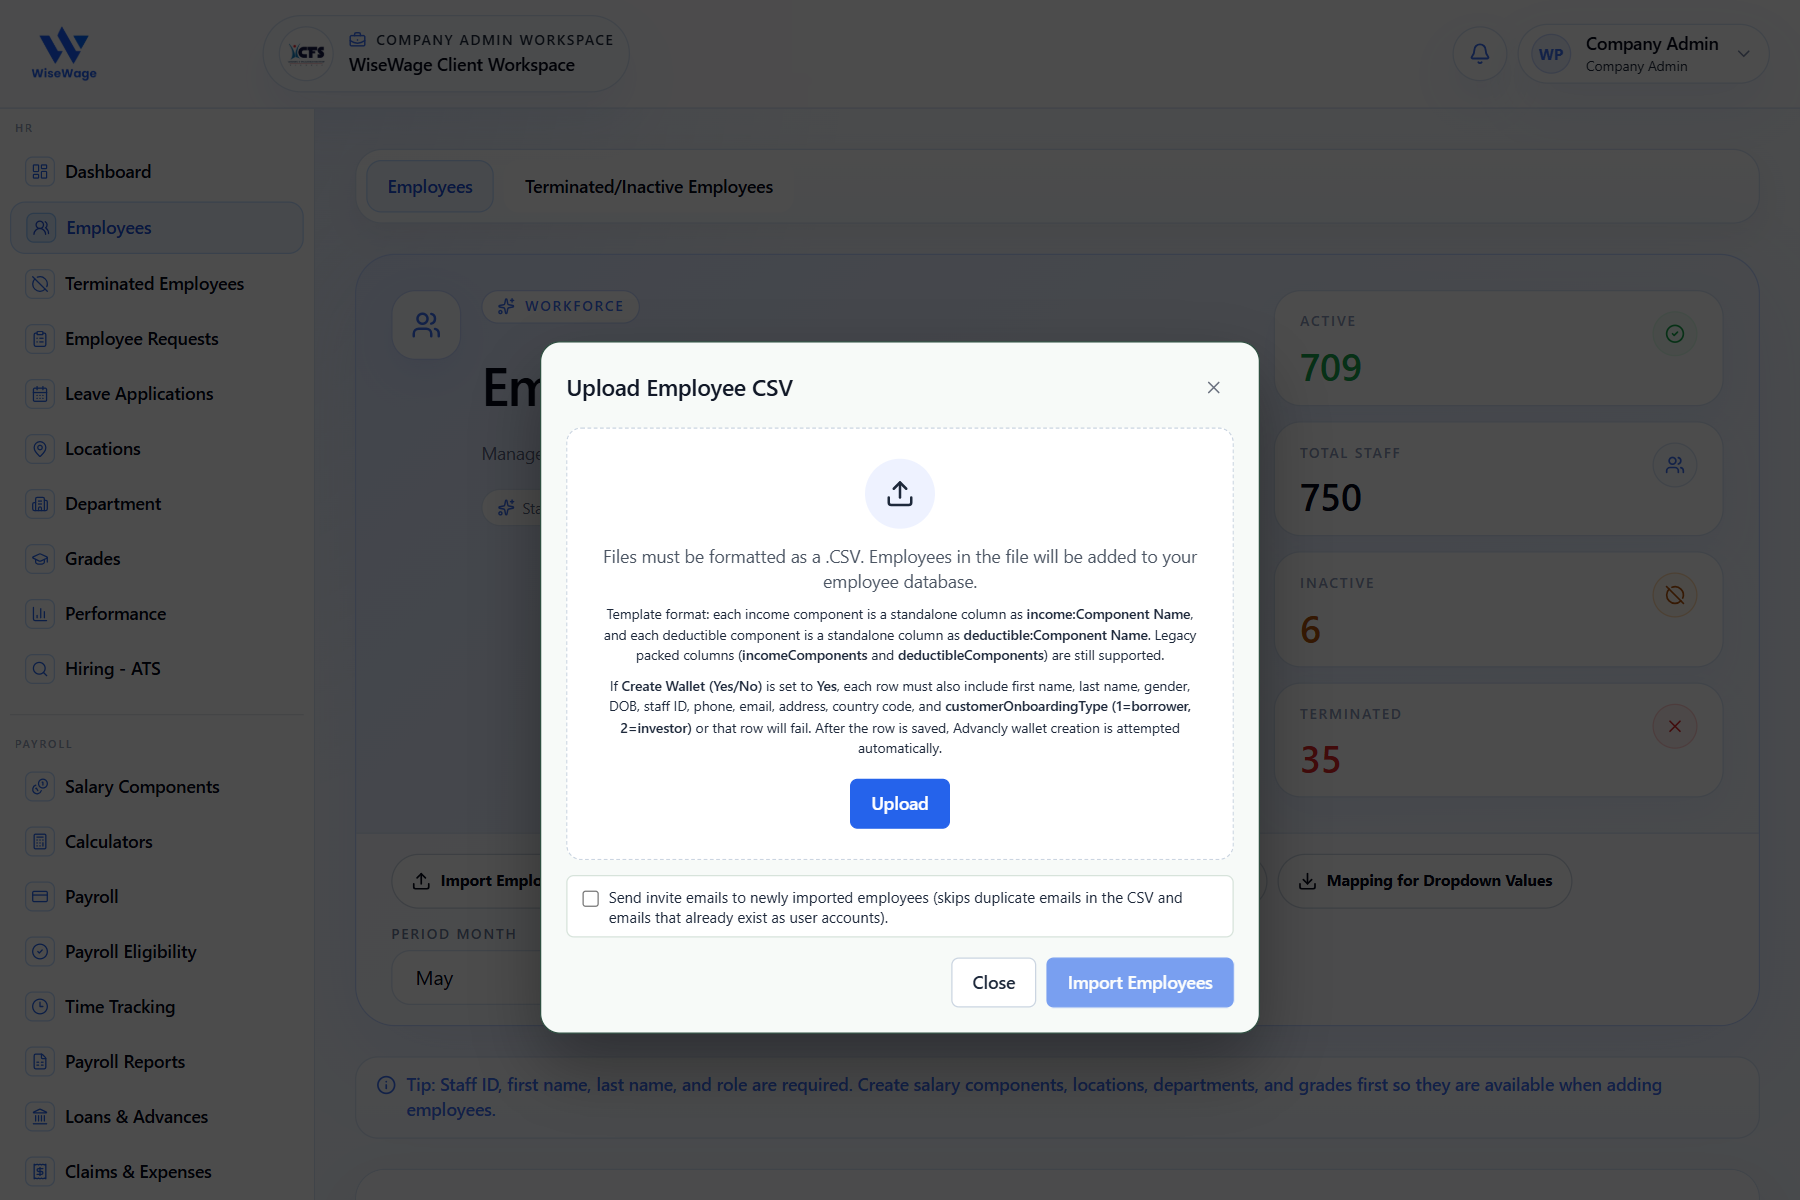The image size is (1800, 1200).
Task: Switch to Terminated/Inactive Employees tab
Action: pos(649,187)
